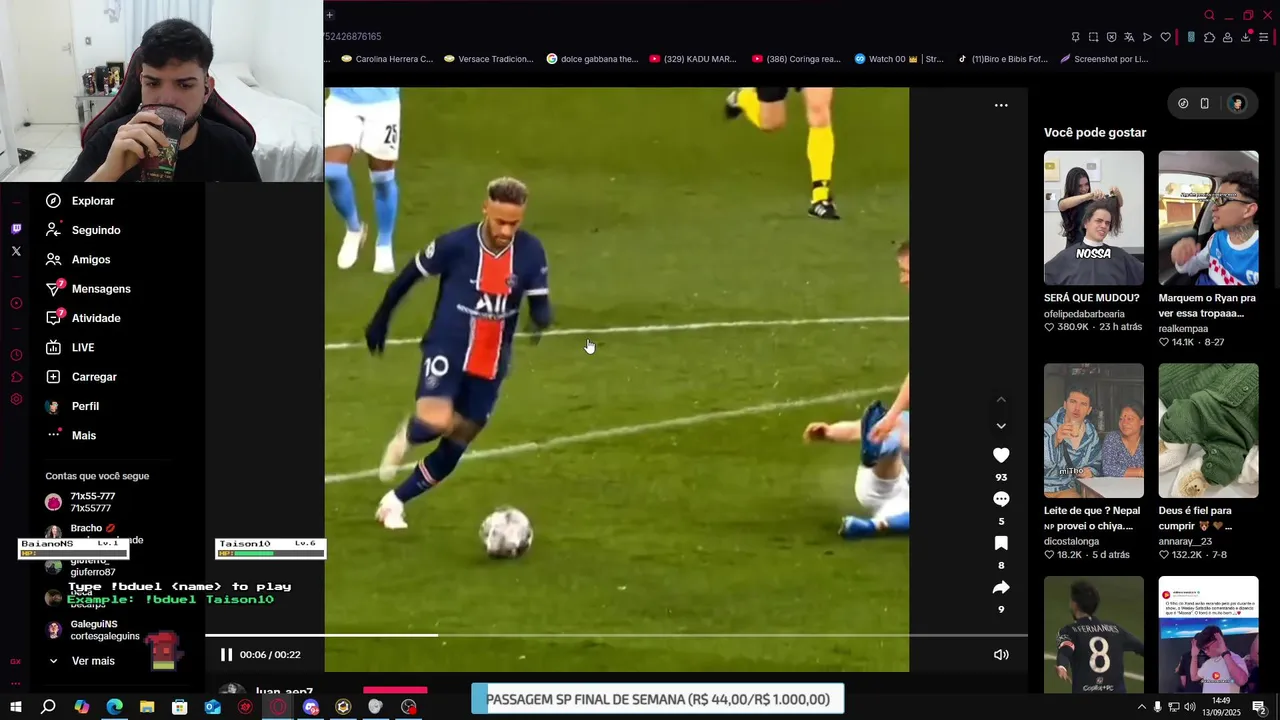Open phone app icon in top pill
1280x720 pixels.
pos(1205,104)
